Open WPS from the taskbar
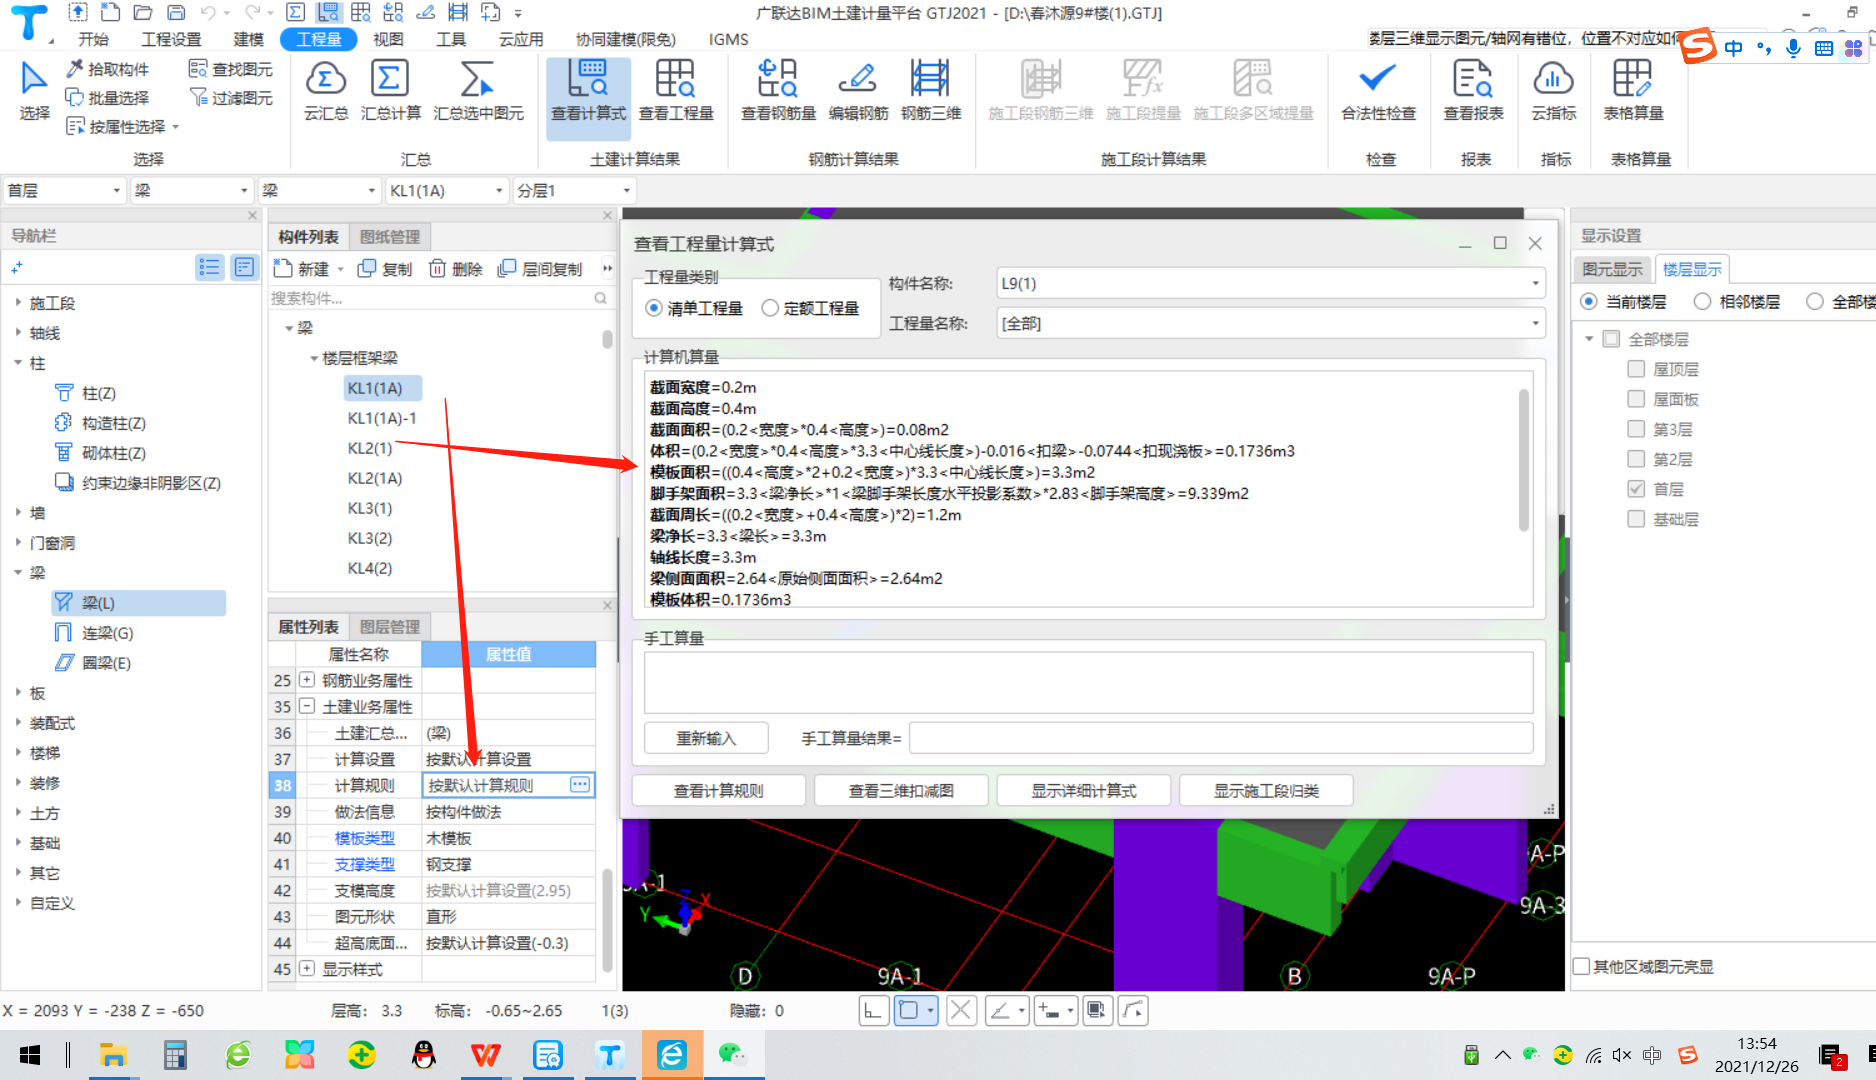1876x1080 pixels. point(486,1055)
